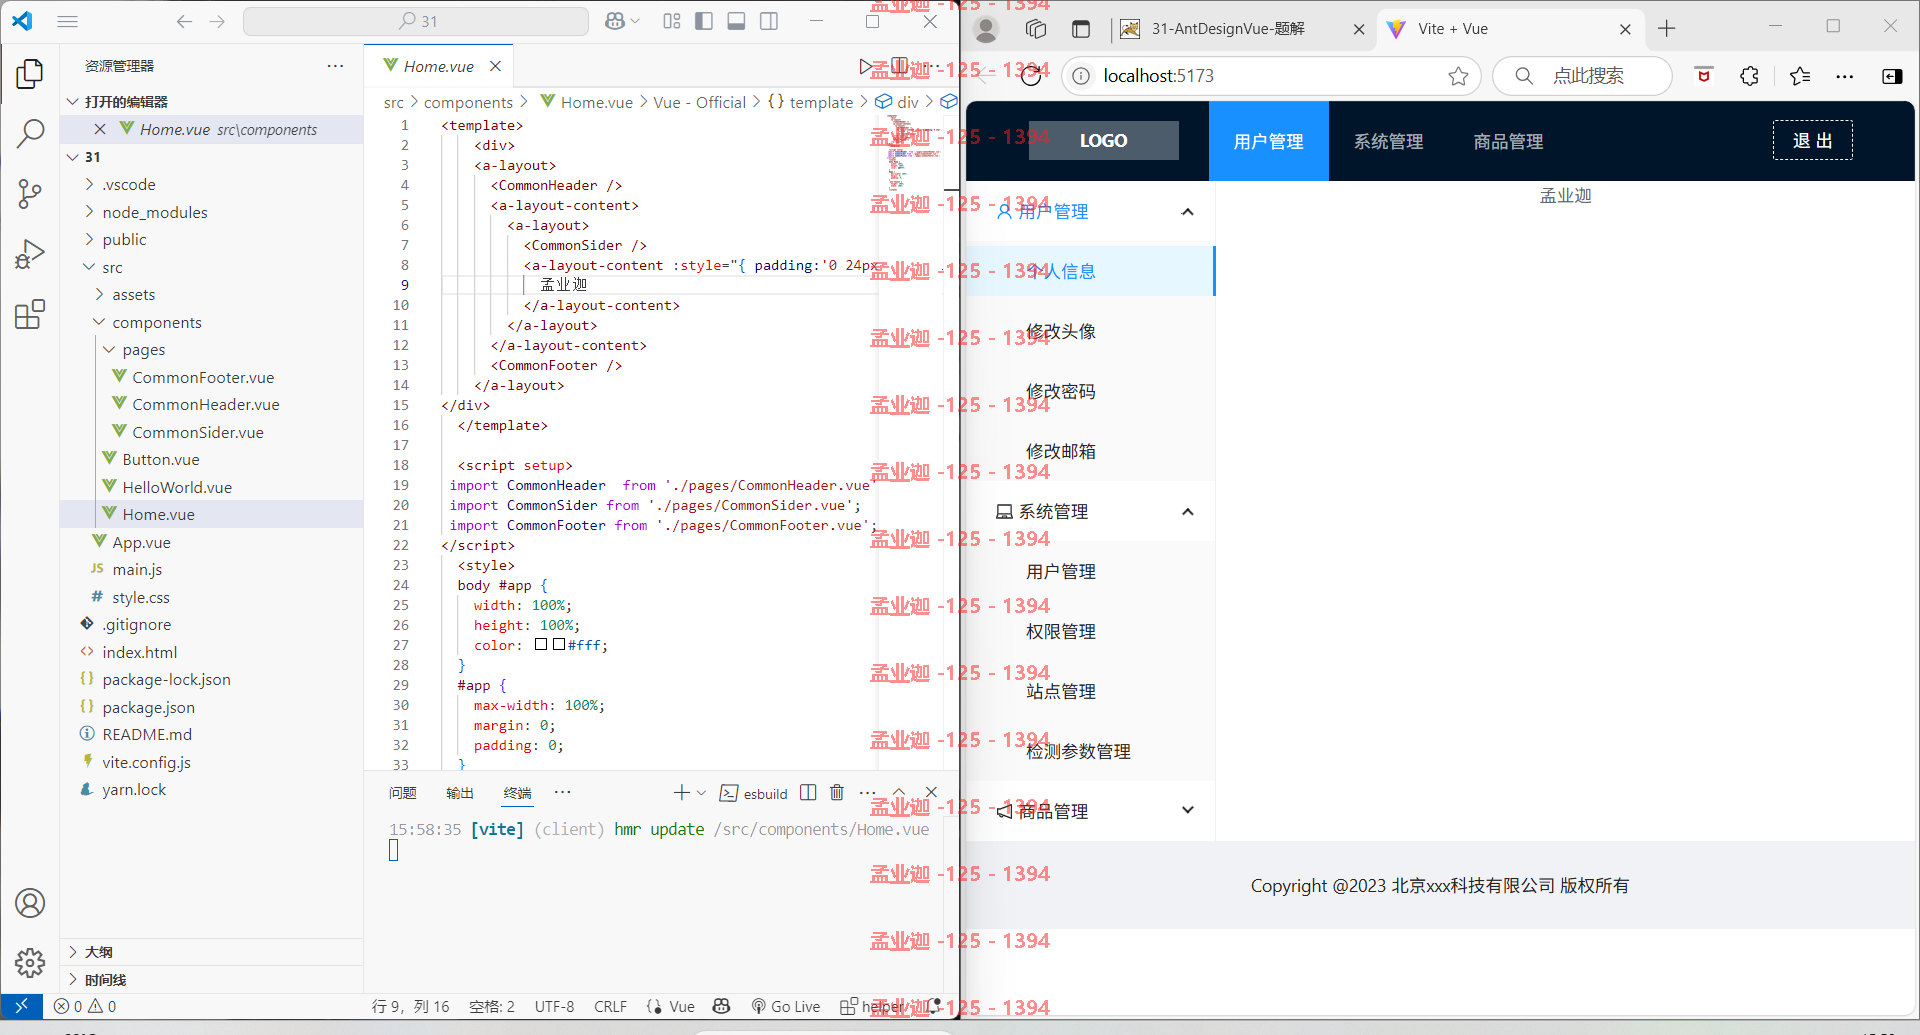The width and height of the screenshot is (1920, 1035).
Task: Click the 退出 button on the web page
Action: [1812, 140]
